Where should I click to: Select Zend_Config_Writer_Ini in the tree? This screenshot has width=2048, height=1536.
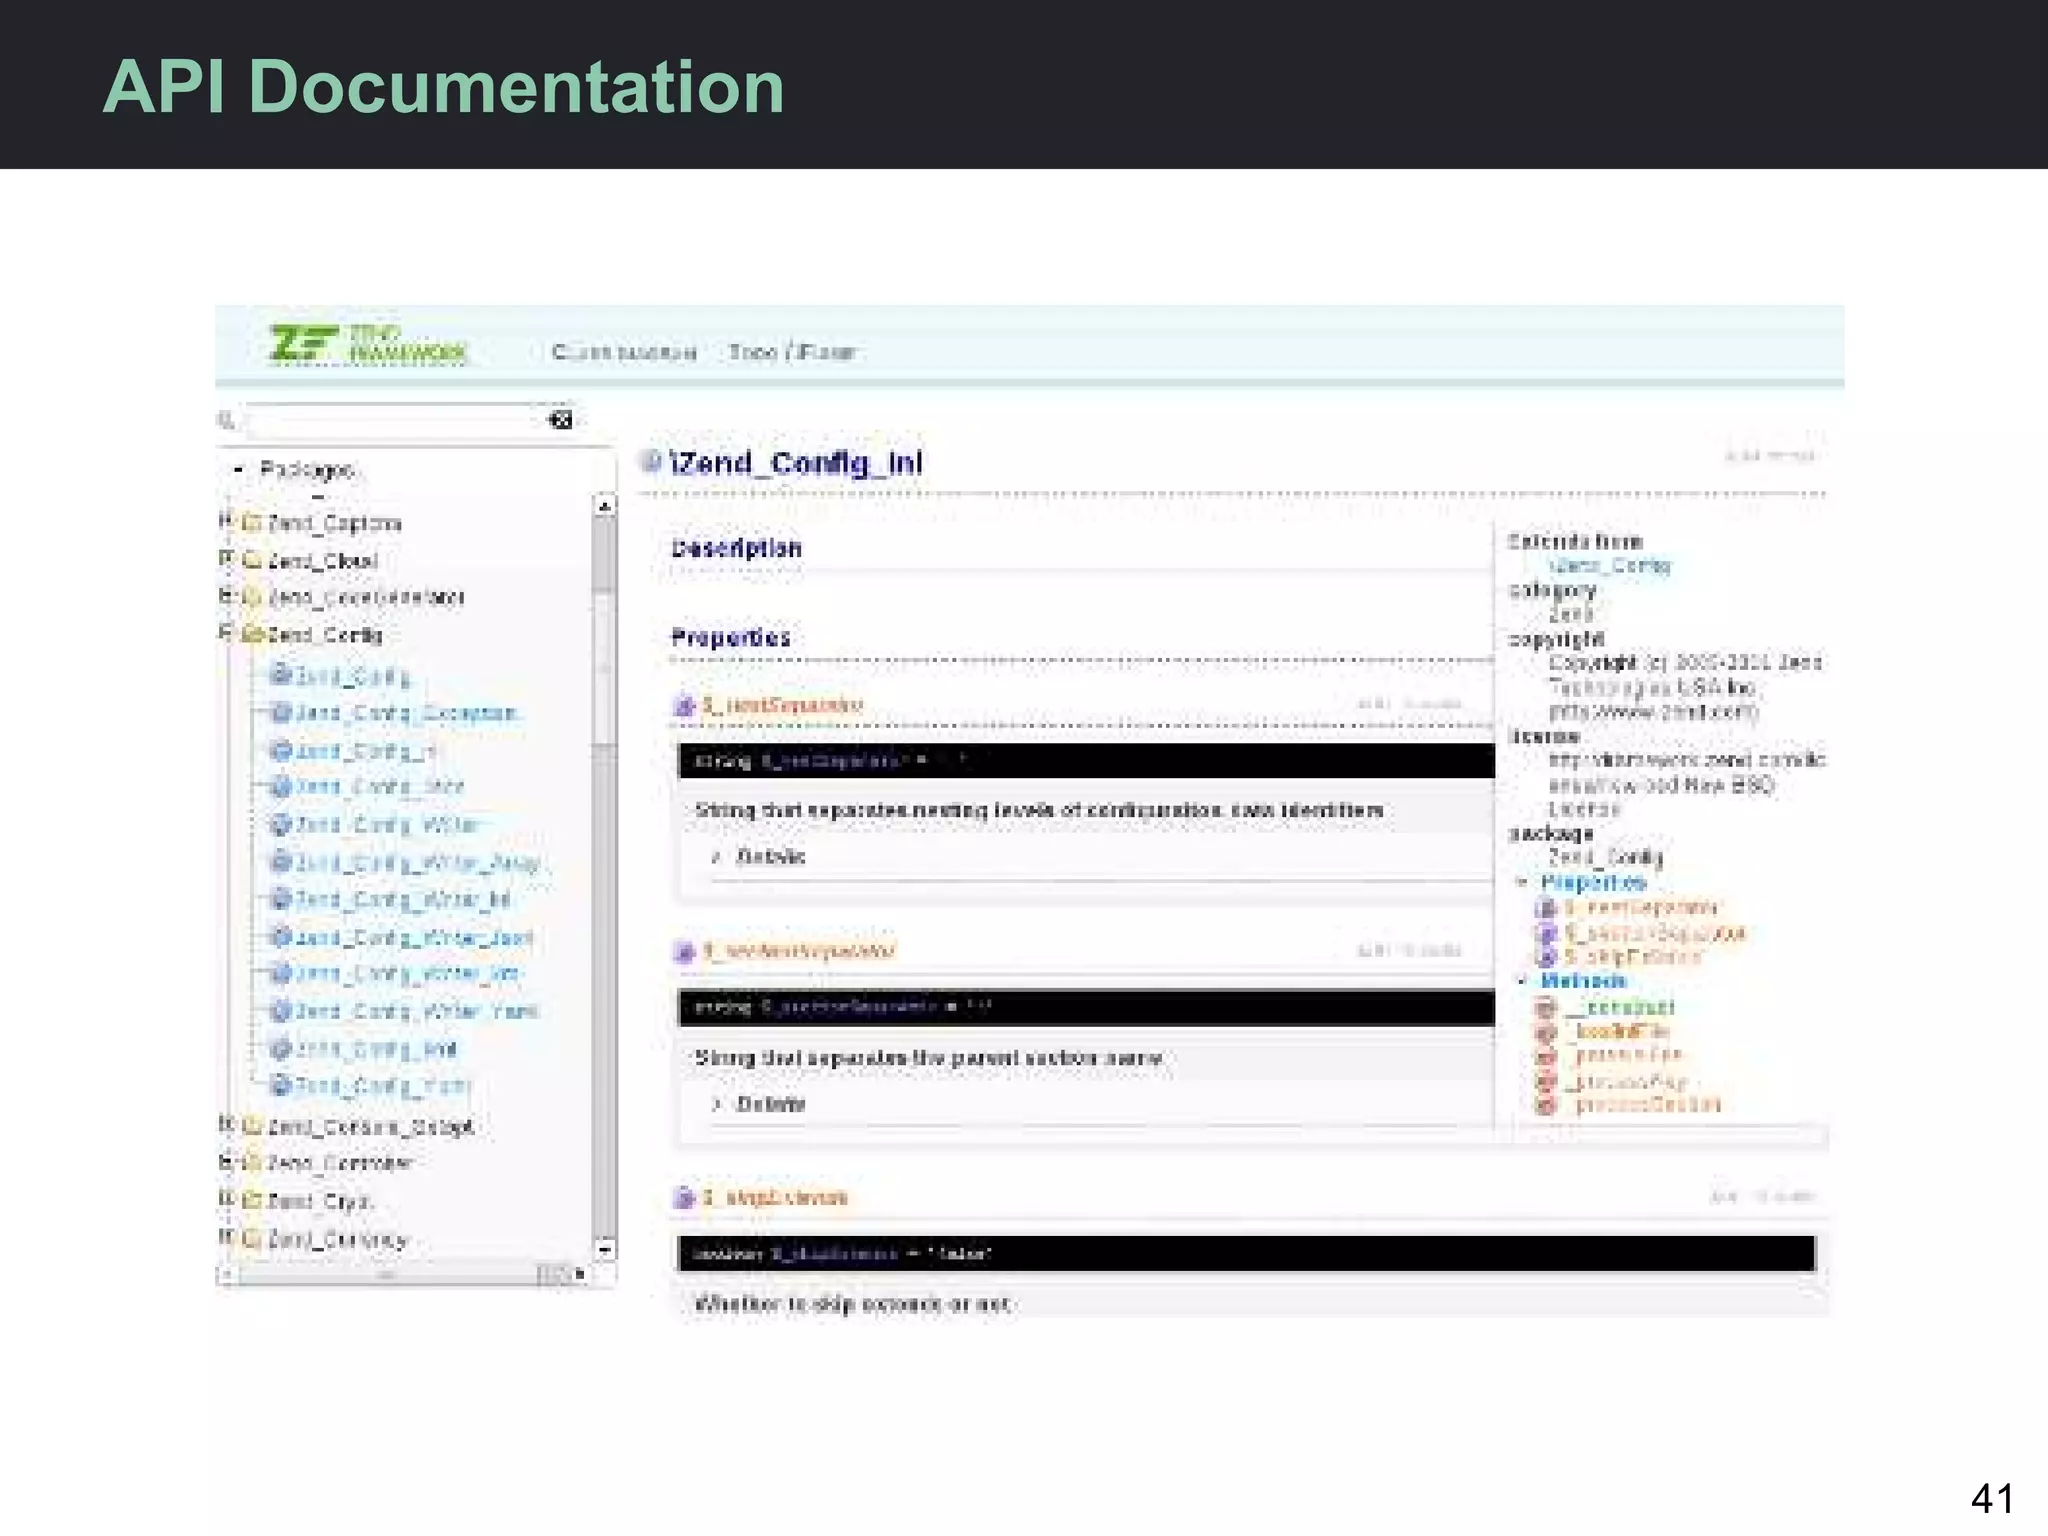click(x=403, y=899)
